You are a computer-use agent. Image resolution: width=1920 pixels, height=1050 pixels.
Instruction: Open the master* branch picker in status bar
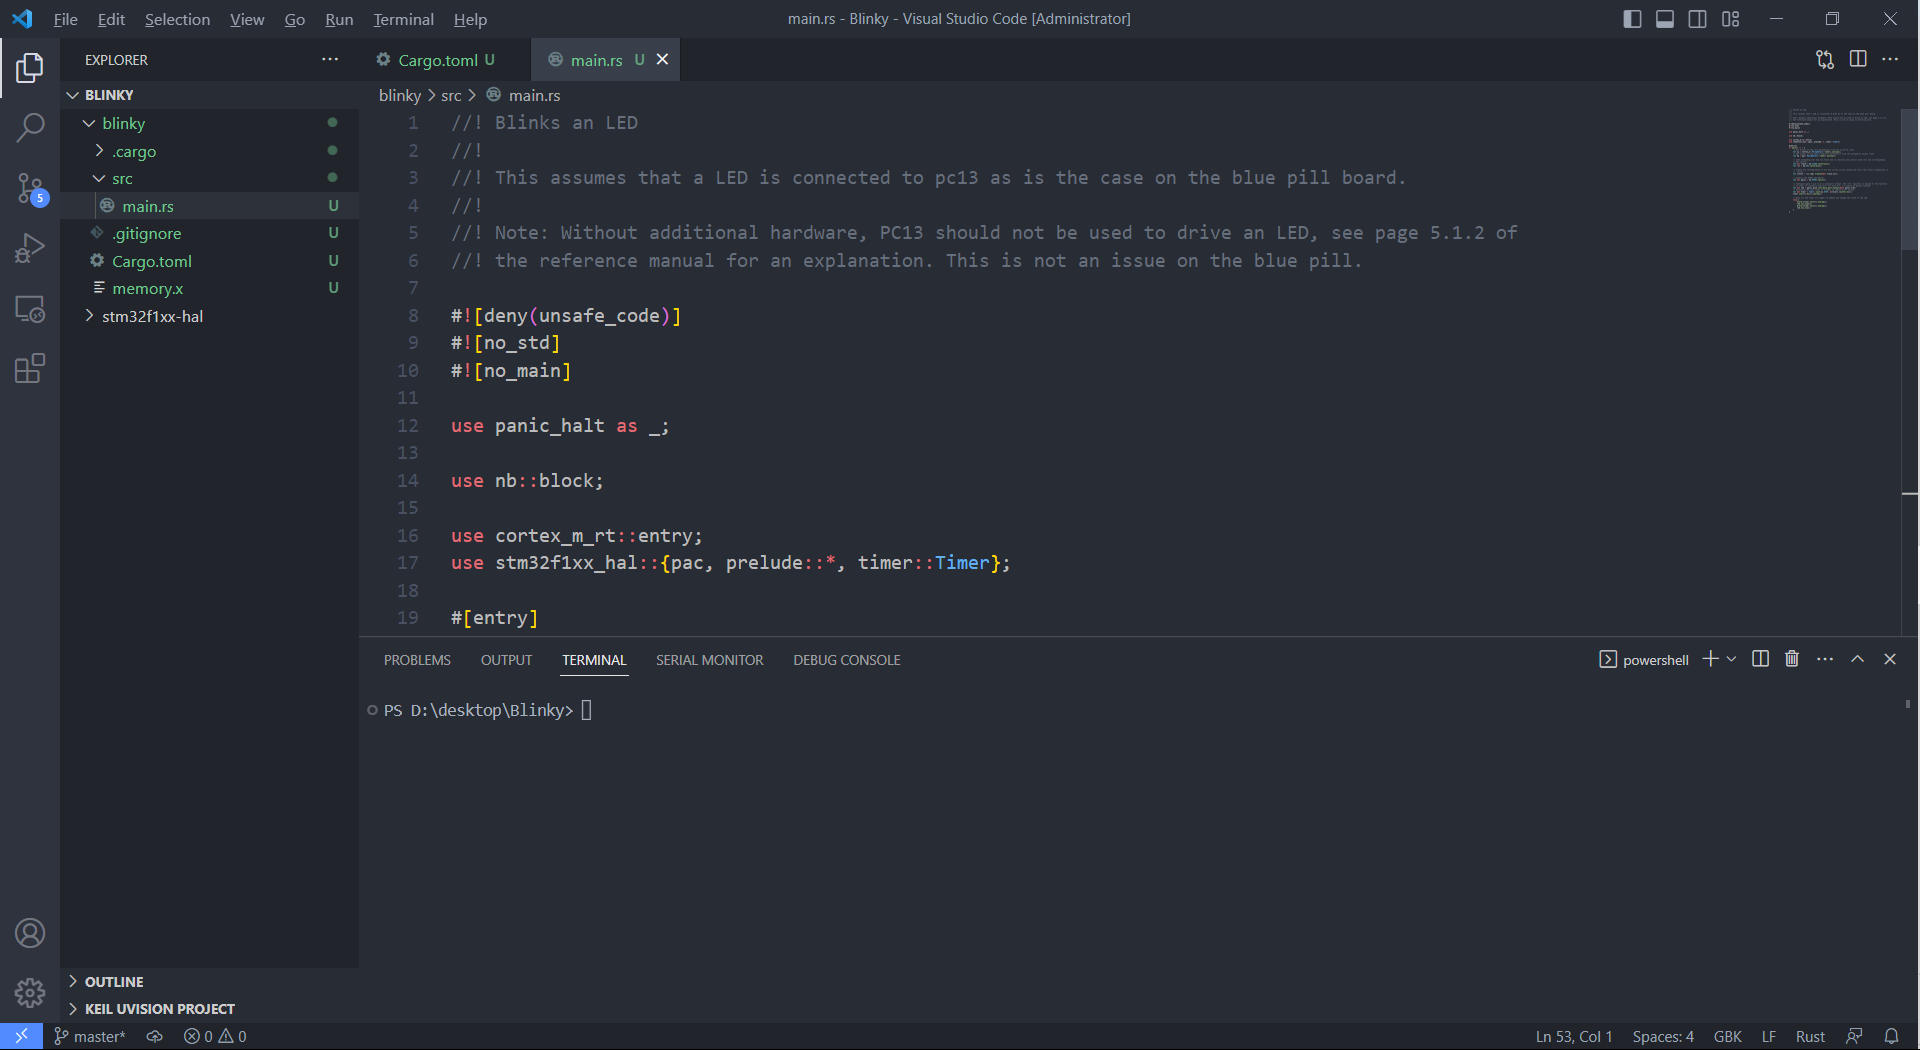pos(90,1036)
